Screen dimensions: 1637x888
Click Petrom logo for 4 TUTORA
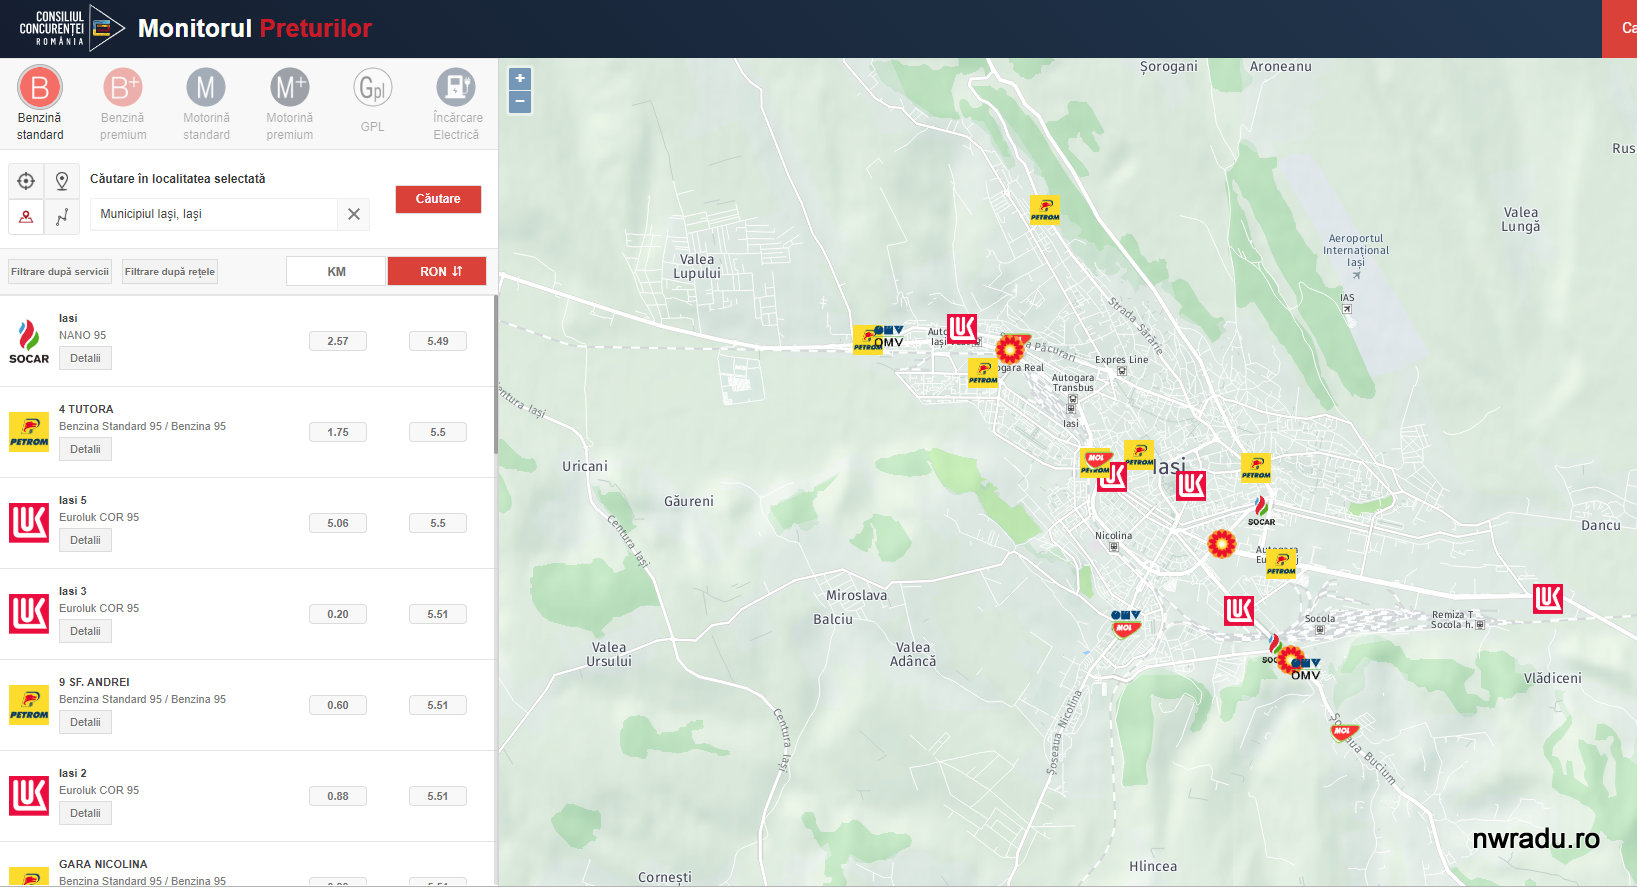click(29, 432)
